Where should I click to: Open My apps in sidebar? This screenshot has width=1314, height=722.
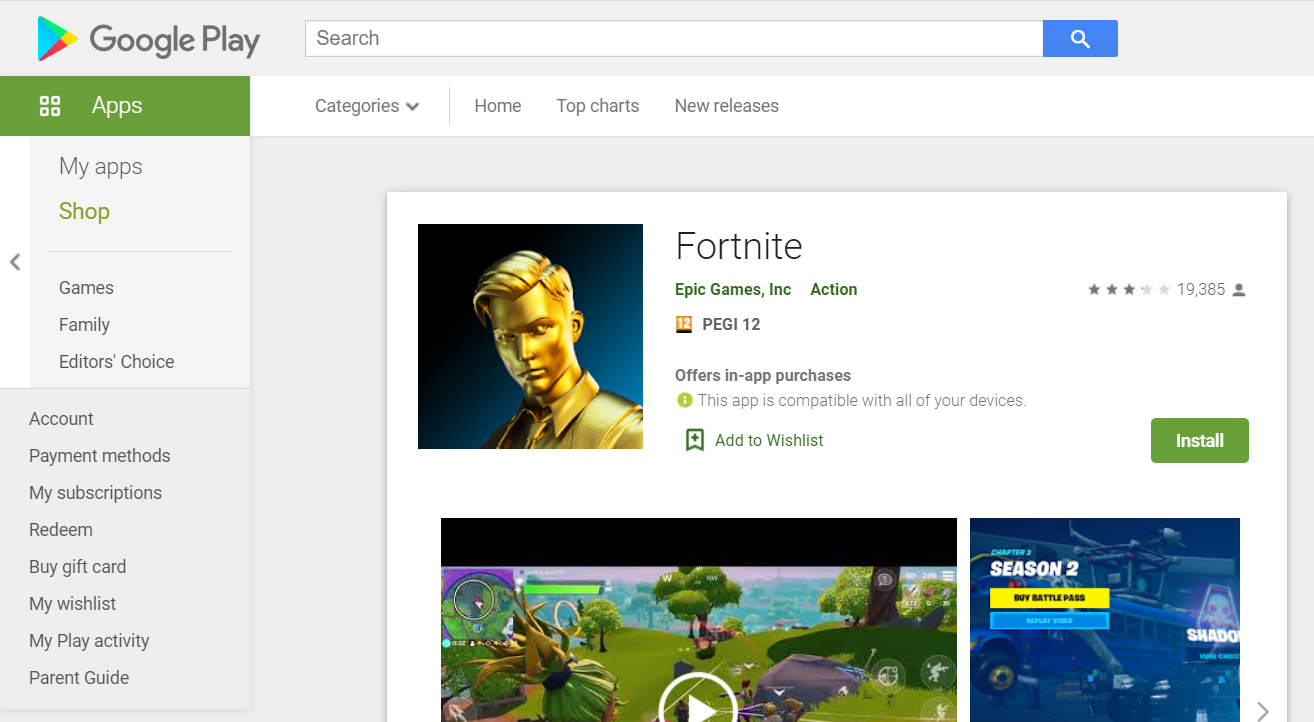(101, 167)
